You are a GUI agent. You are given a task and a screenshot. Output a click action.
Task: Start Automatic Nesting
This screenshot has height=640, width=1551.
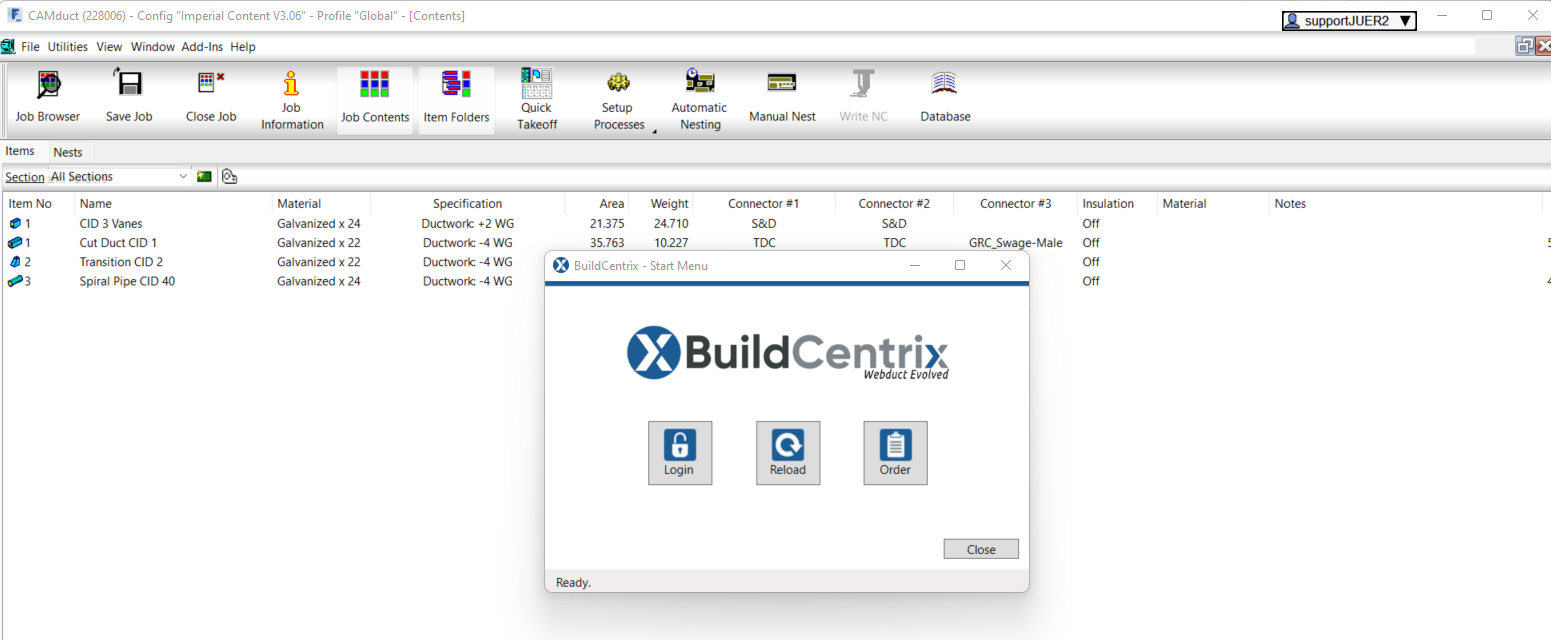[x=699, y=97]
